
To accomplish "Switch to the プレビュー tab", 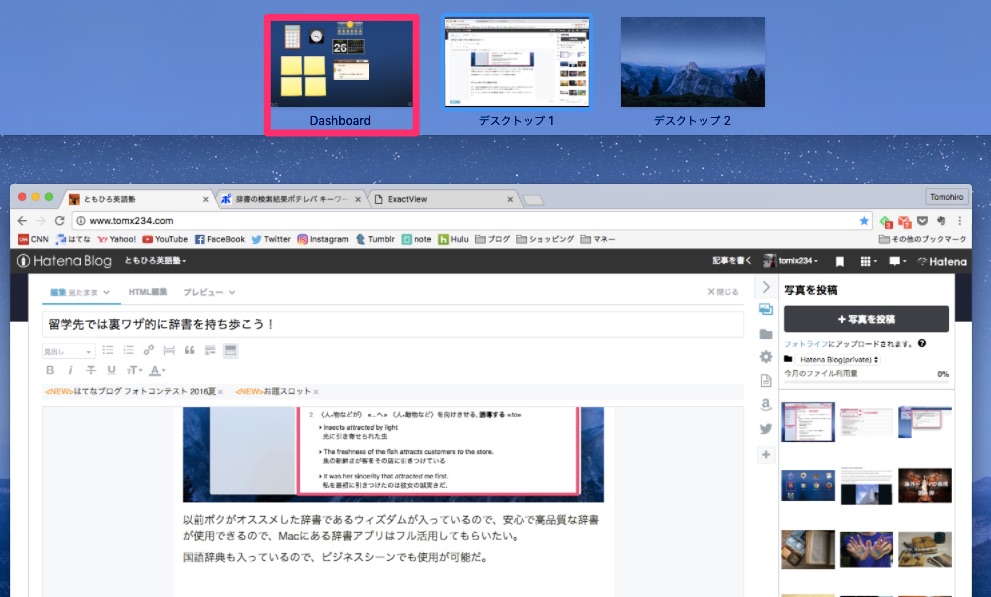I will tap(209, 292).
